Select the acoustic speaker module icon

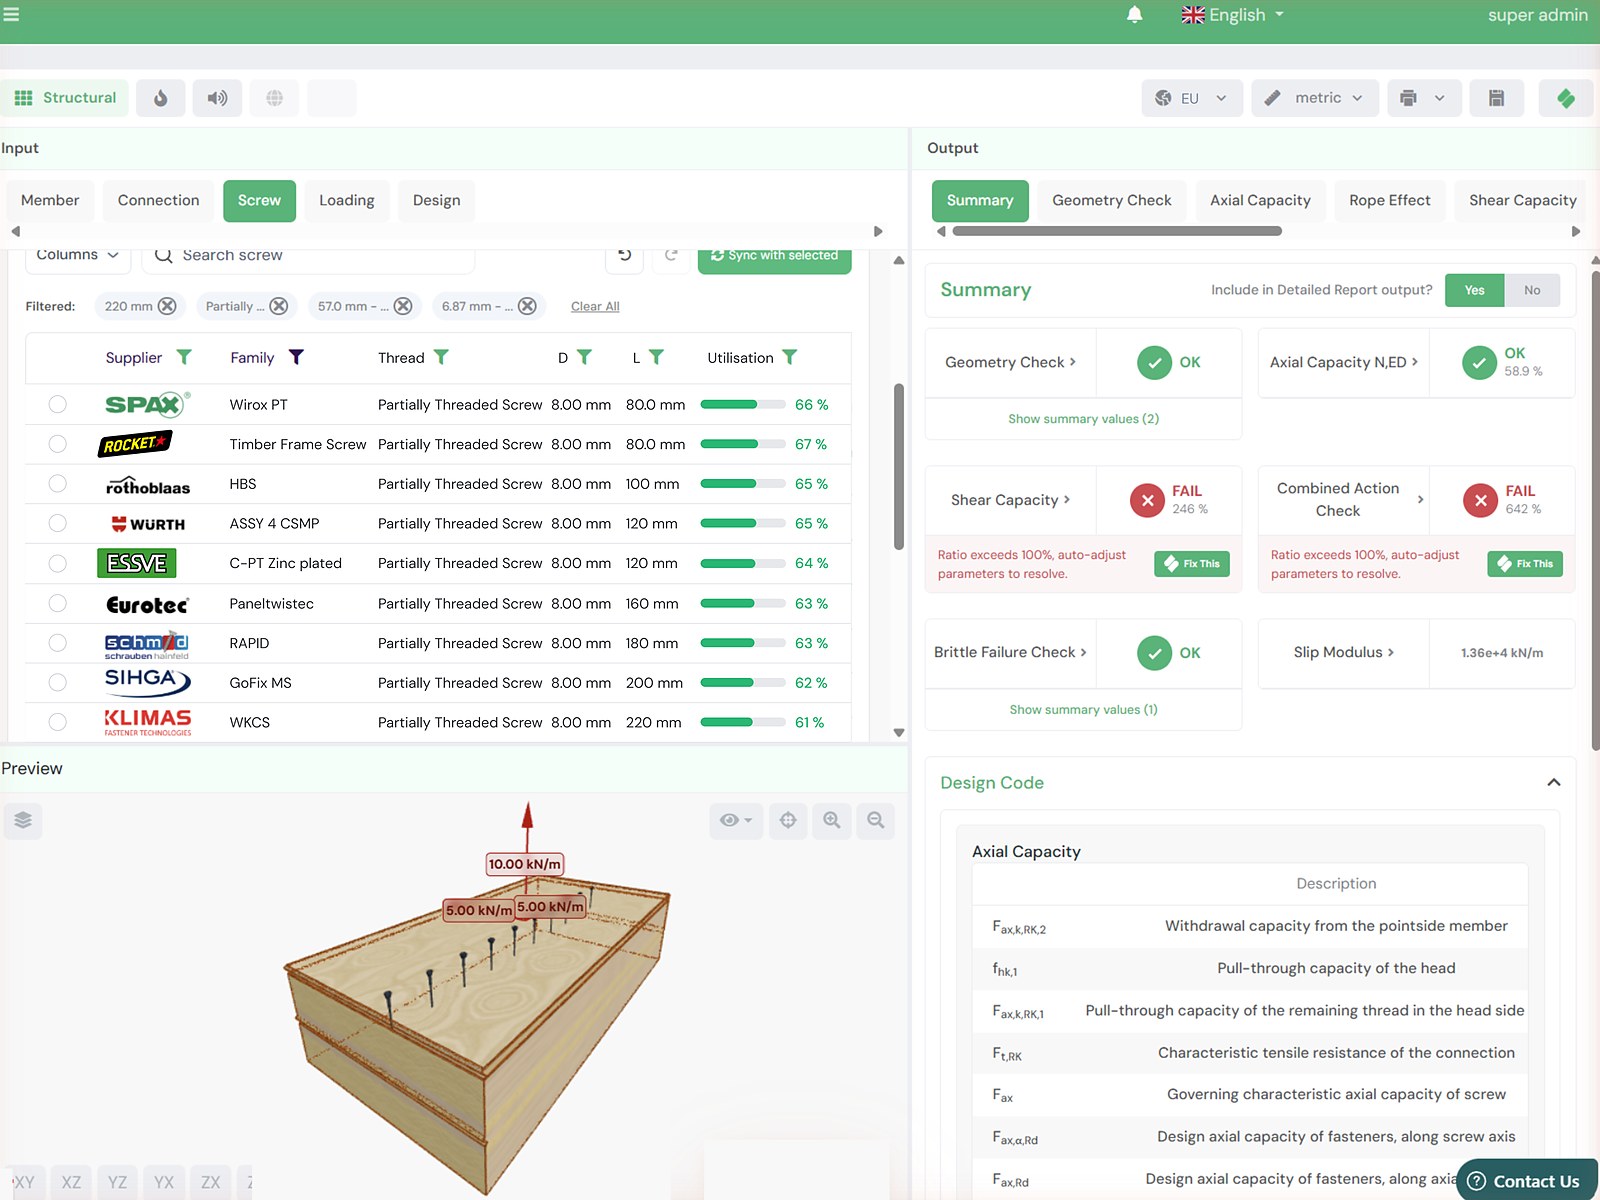pos(217,98)
